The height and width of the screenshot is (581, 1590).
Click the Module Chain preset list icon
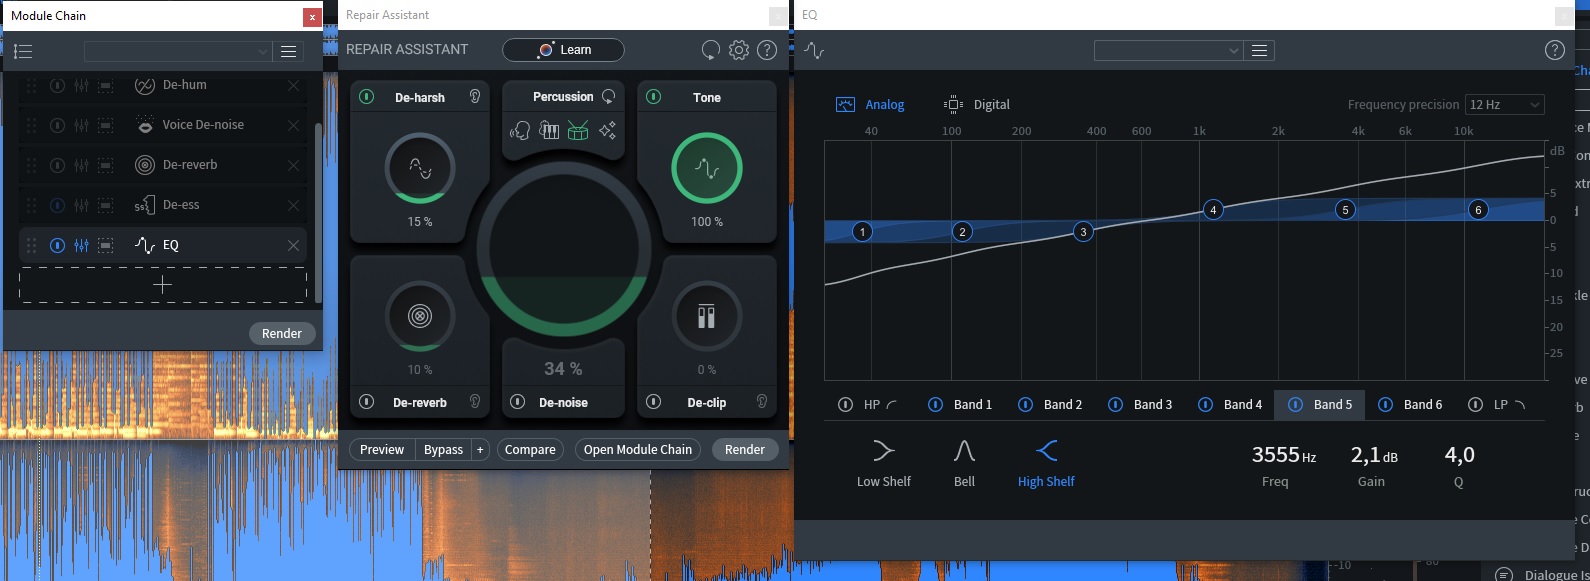[23, 51]
